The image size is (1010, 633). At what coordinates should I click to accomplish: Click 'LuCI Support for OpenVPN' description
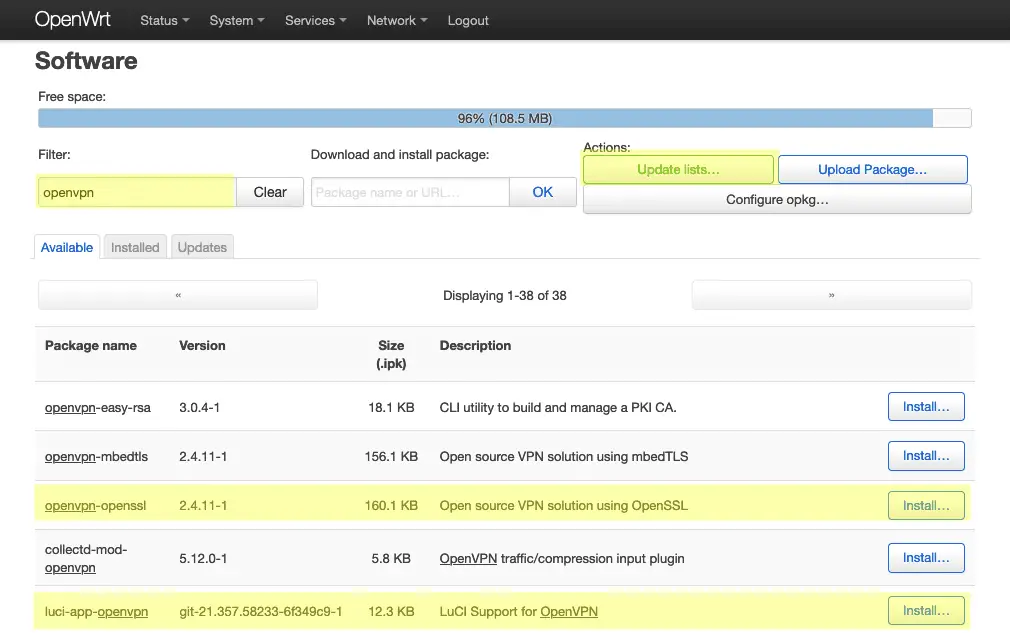pos(519,612)
